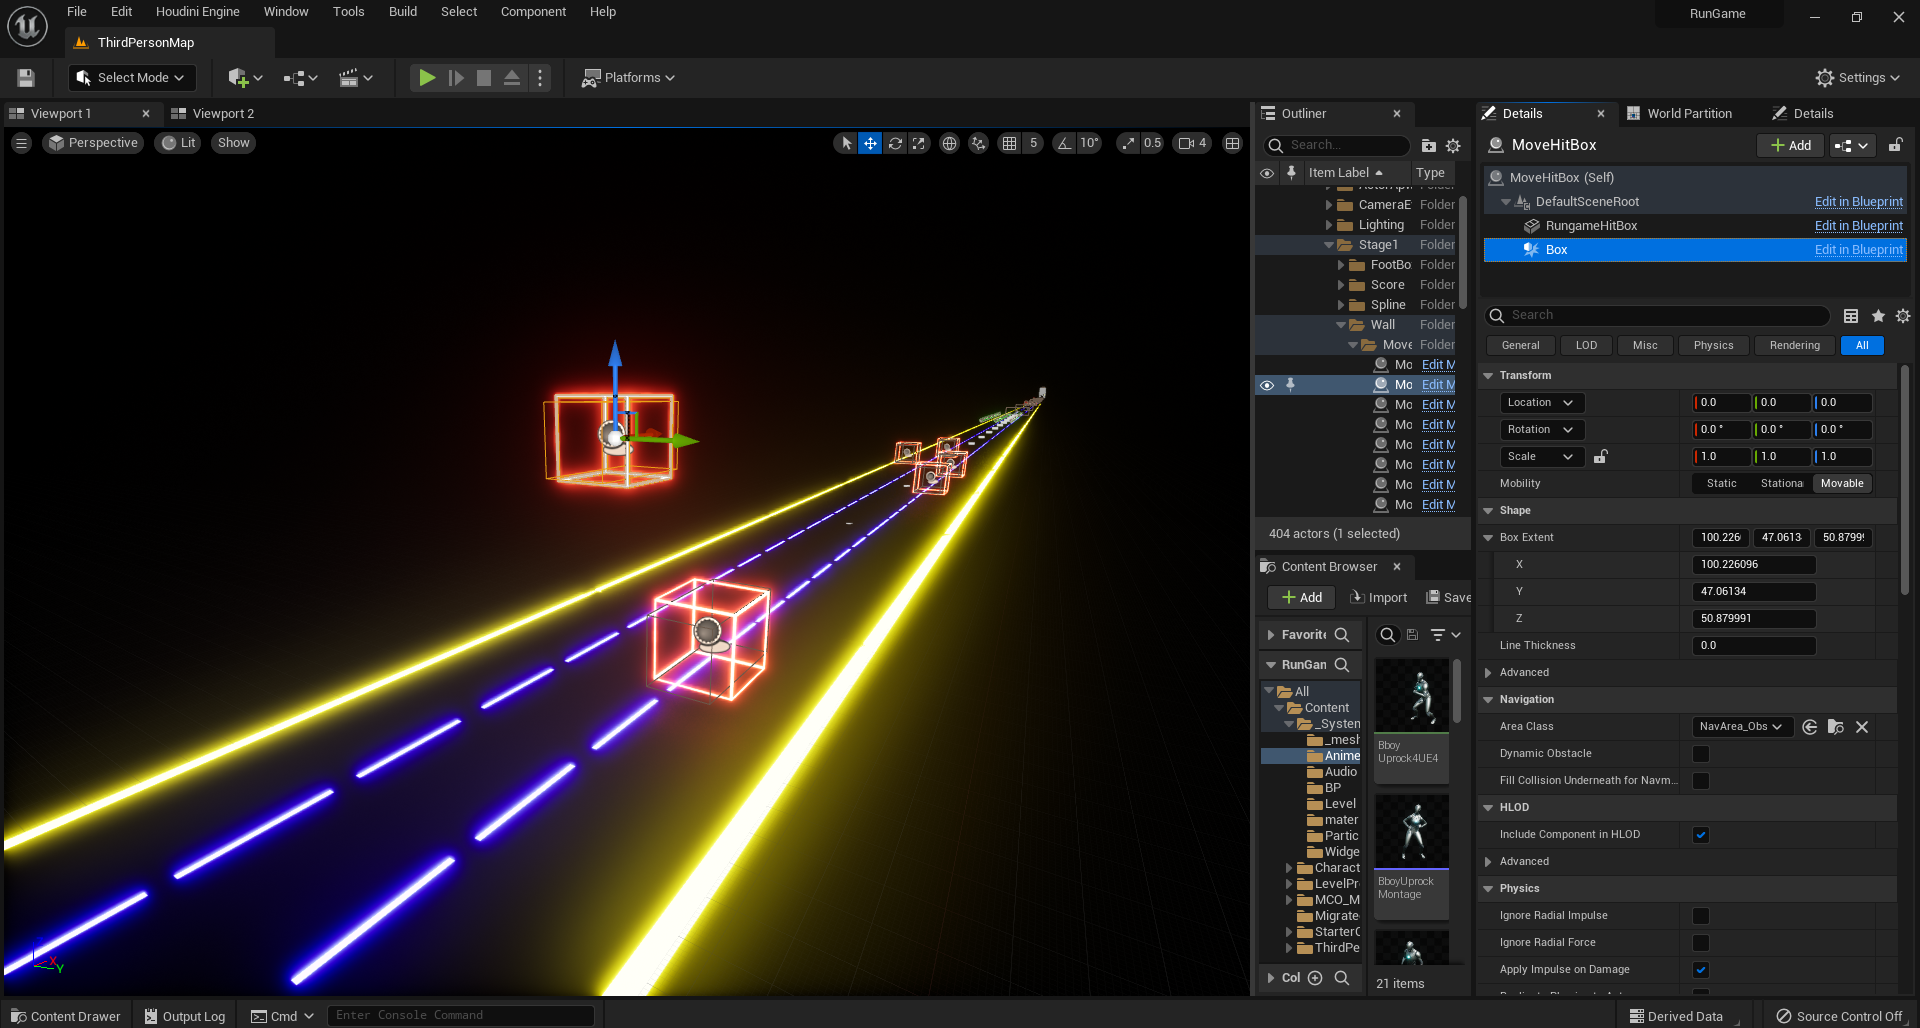The width and height of the screenshot is (1920, 1028).
Task: Activate the Translate objects tool
Action: (871, 143)
